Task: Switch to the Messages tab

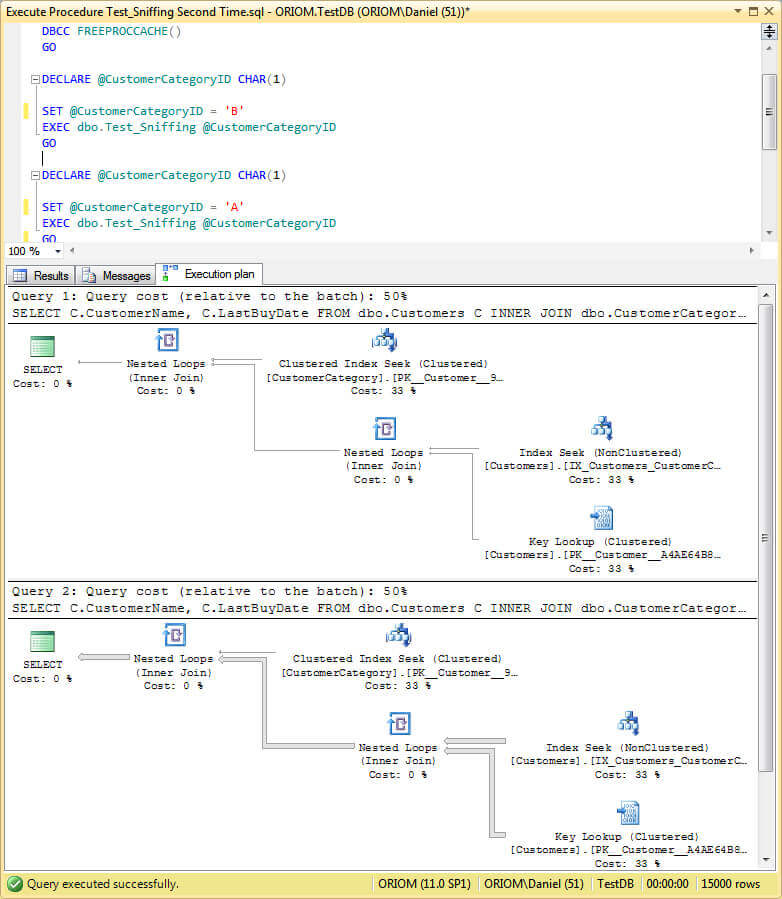Action: (116, 276)
